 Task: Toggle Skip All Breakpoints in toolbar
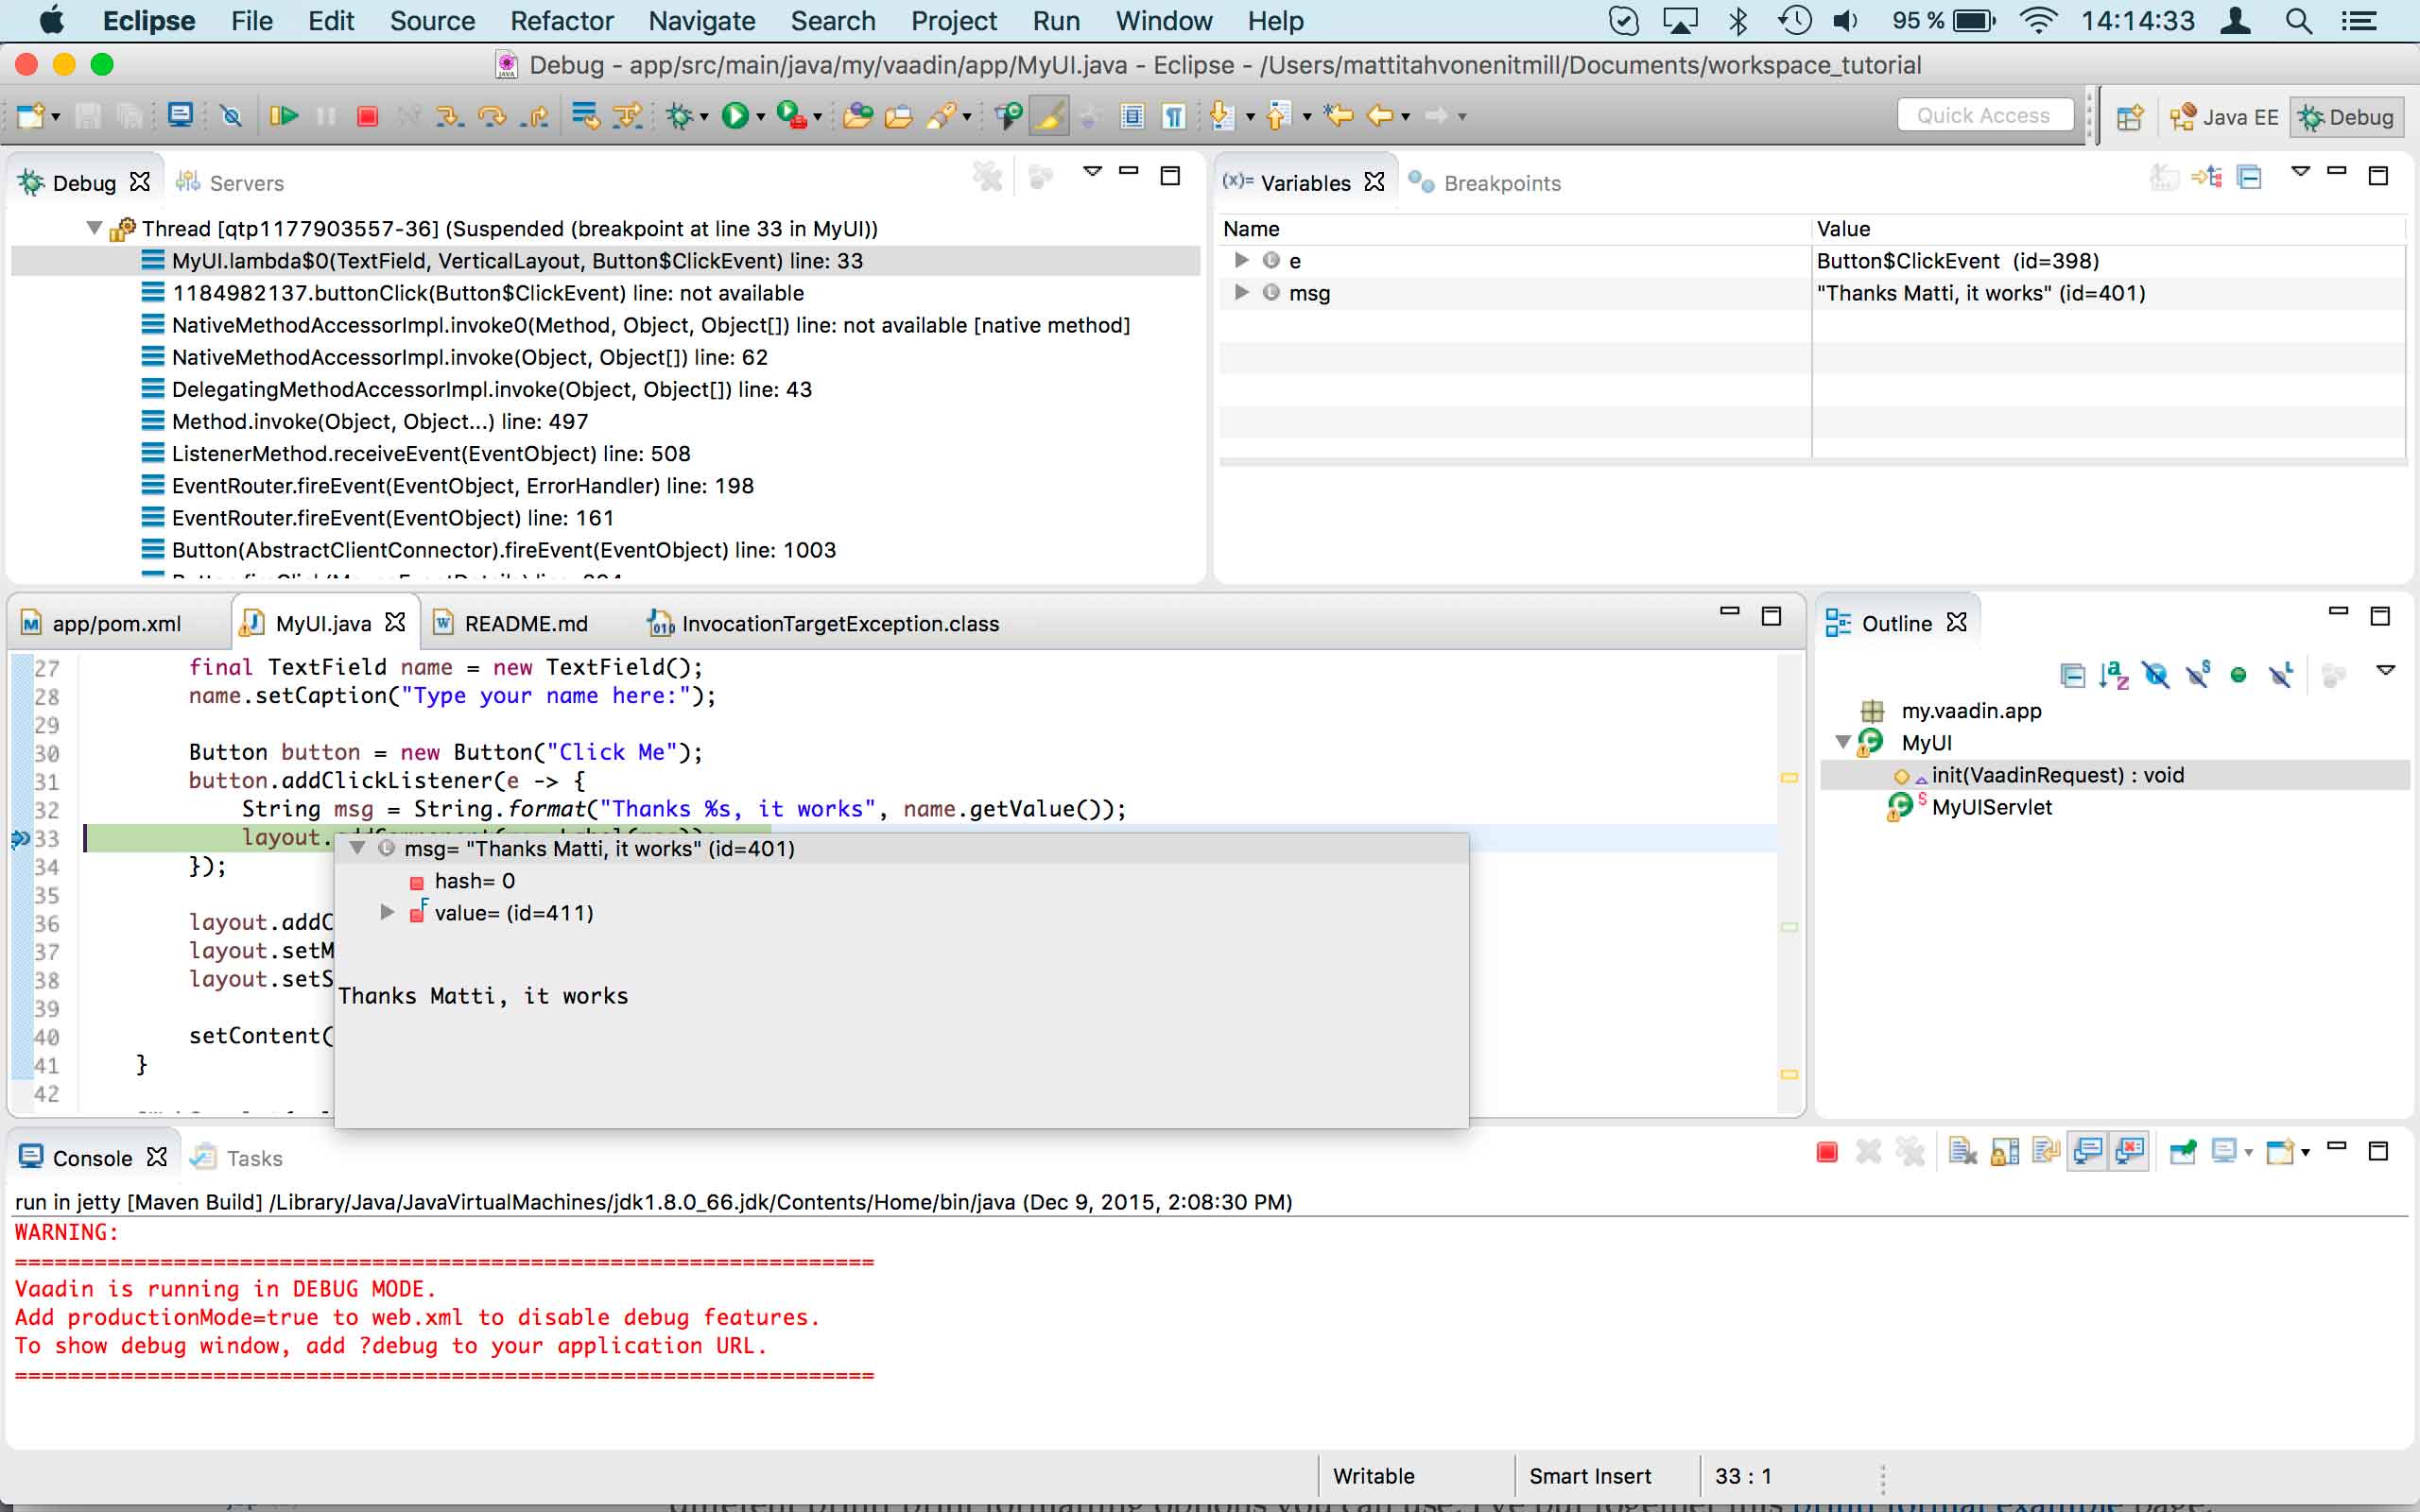coord(231,116)
